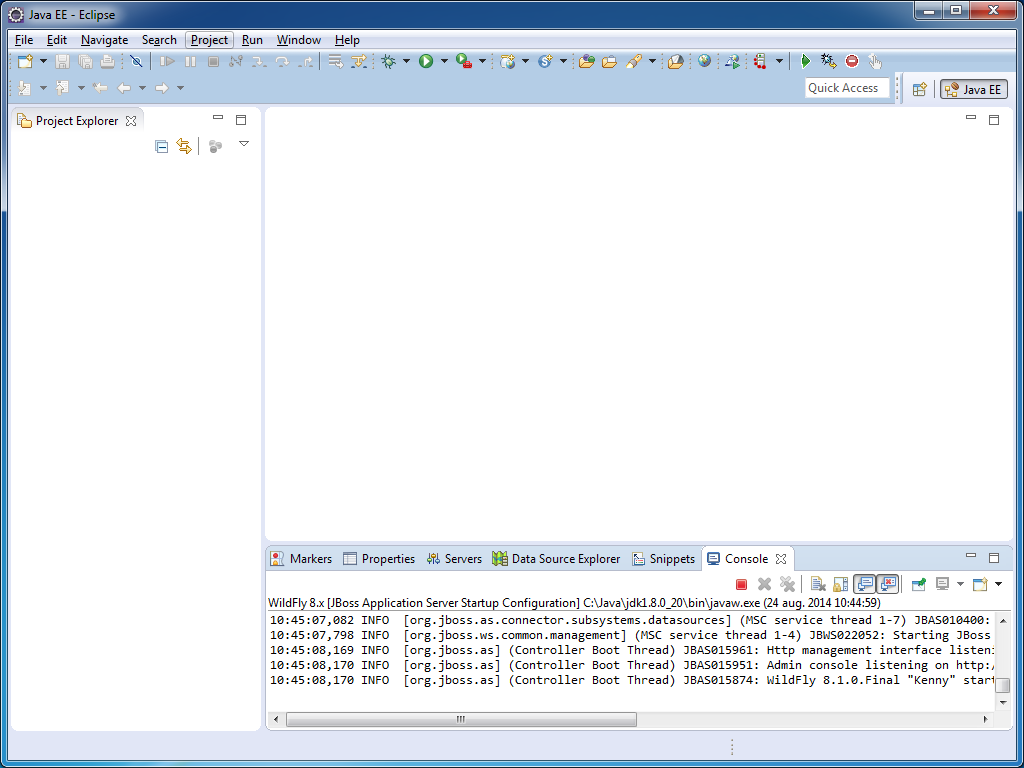Click the Forward navigation arrow
Screen dimensions: 1024x768
pos(161,88)
